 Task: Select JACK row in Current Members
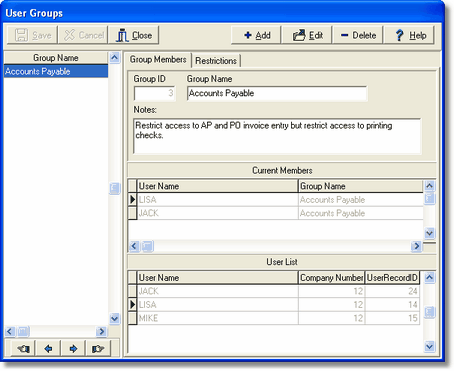click(276, 213)
